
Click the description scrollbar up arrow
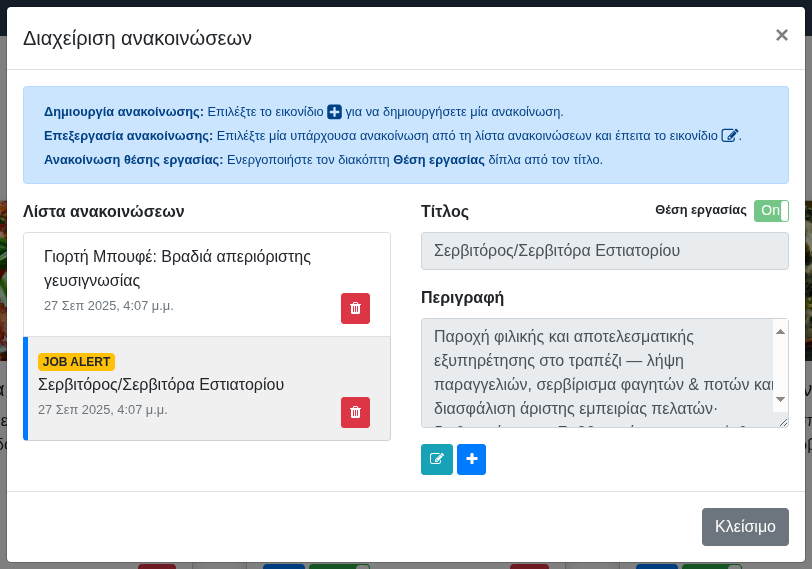780,332
